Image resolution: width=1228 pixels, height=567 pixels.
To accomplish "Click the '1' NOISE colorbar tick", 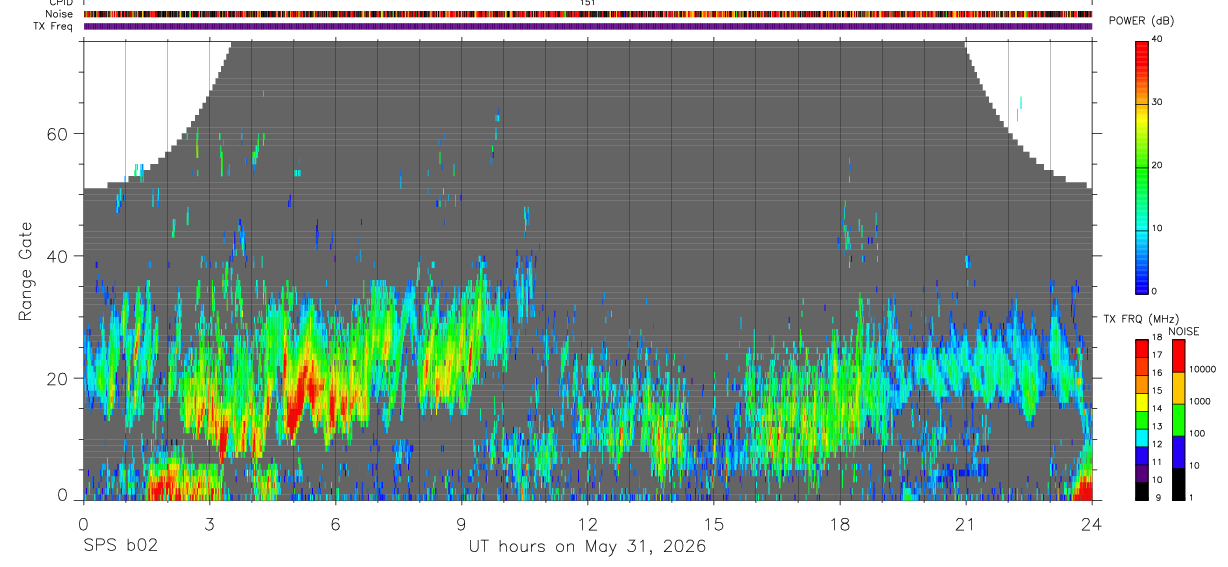I will click(x=1191, y=497).
